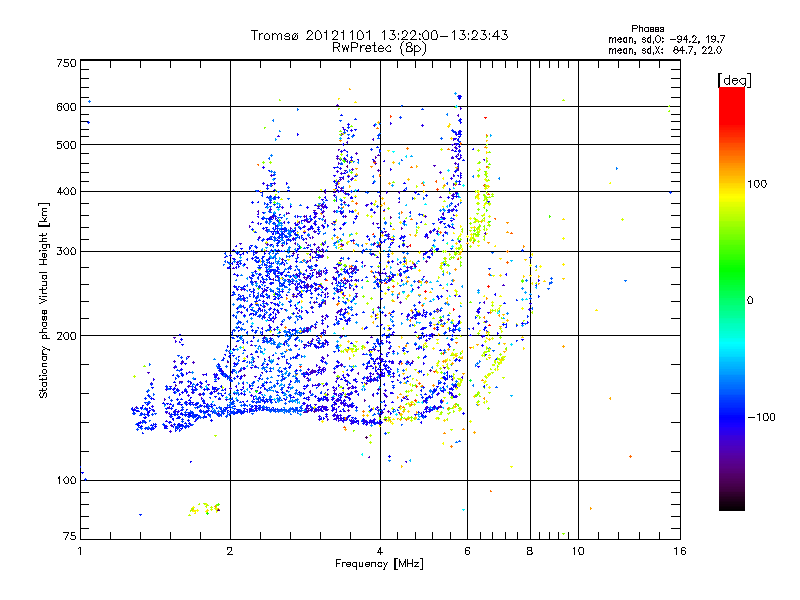Click the y-axis label '300'
Screen dimensions: 800x600
tap(67, 252)
